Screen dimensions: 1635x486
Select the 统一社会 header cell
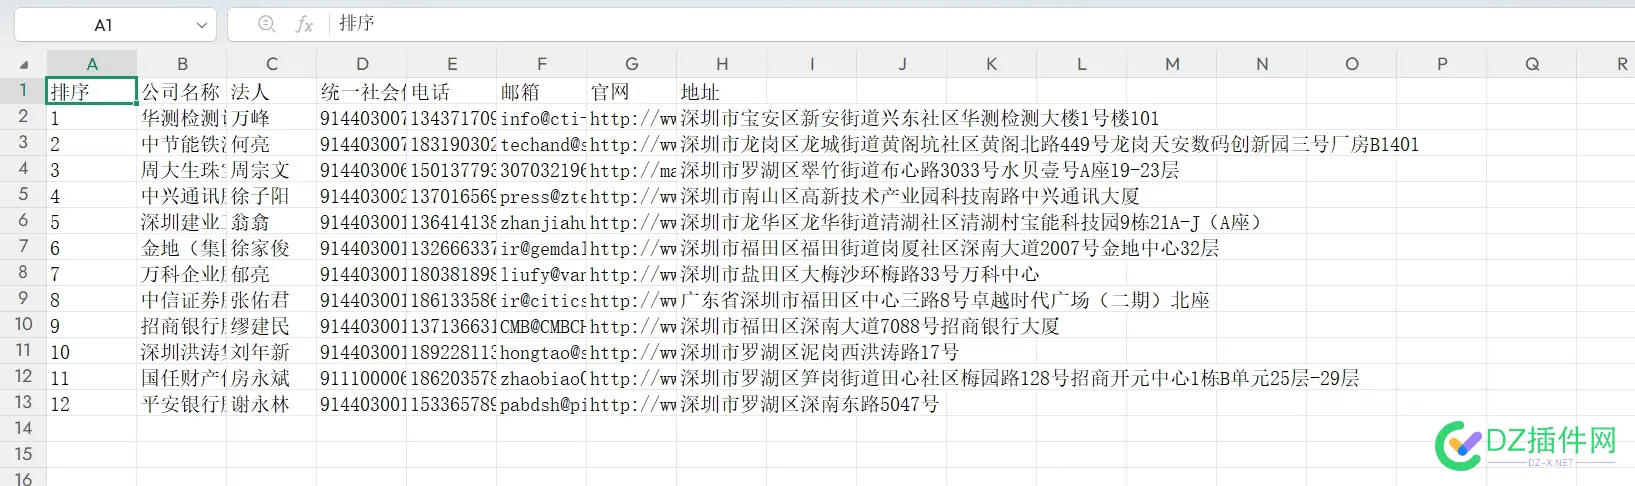pyautogui.click(x=362, y=91)
